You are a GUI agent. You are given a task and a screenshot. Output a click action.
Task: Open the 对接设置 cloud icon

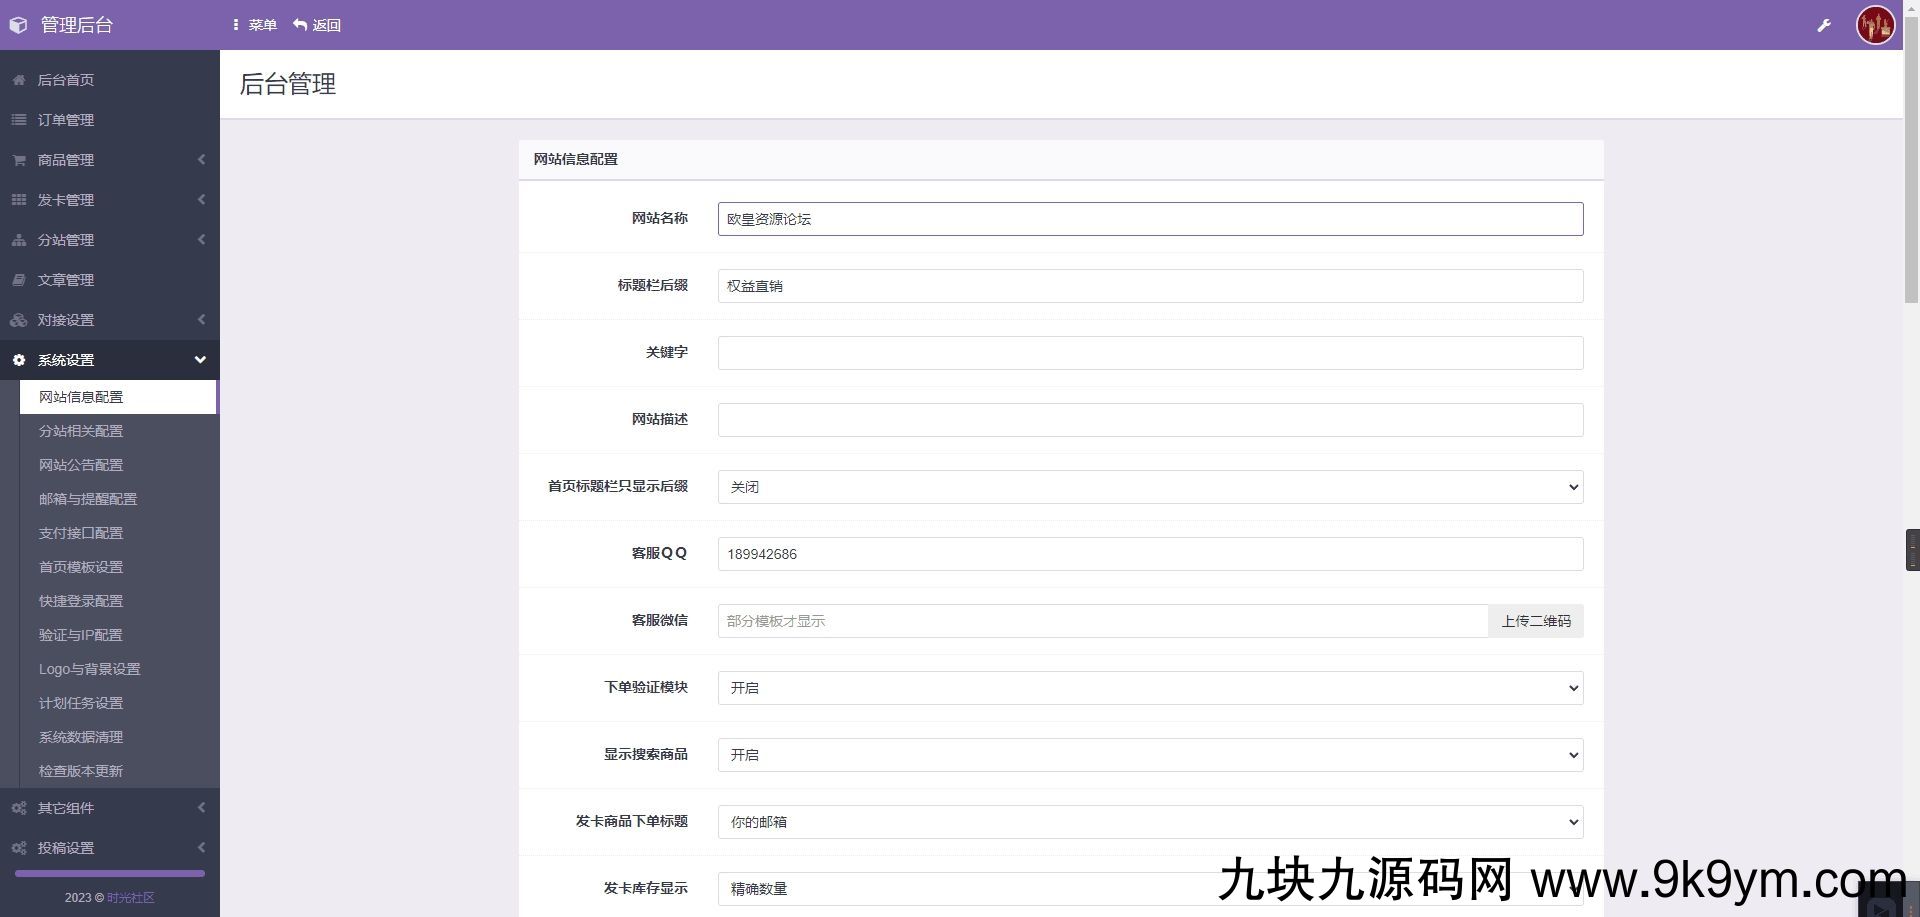pyautogui.click(x=17, y=320)
